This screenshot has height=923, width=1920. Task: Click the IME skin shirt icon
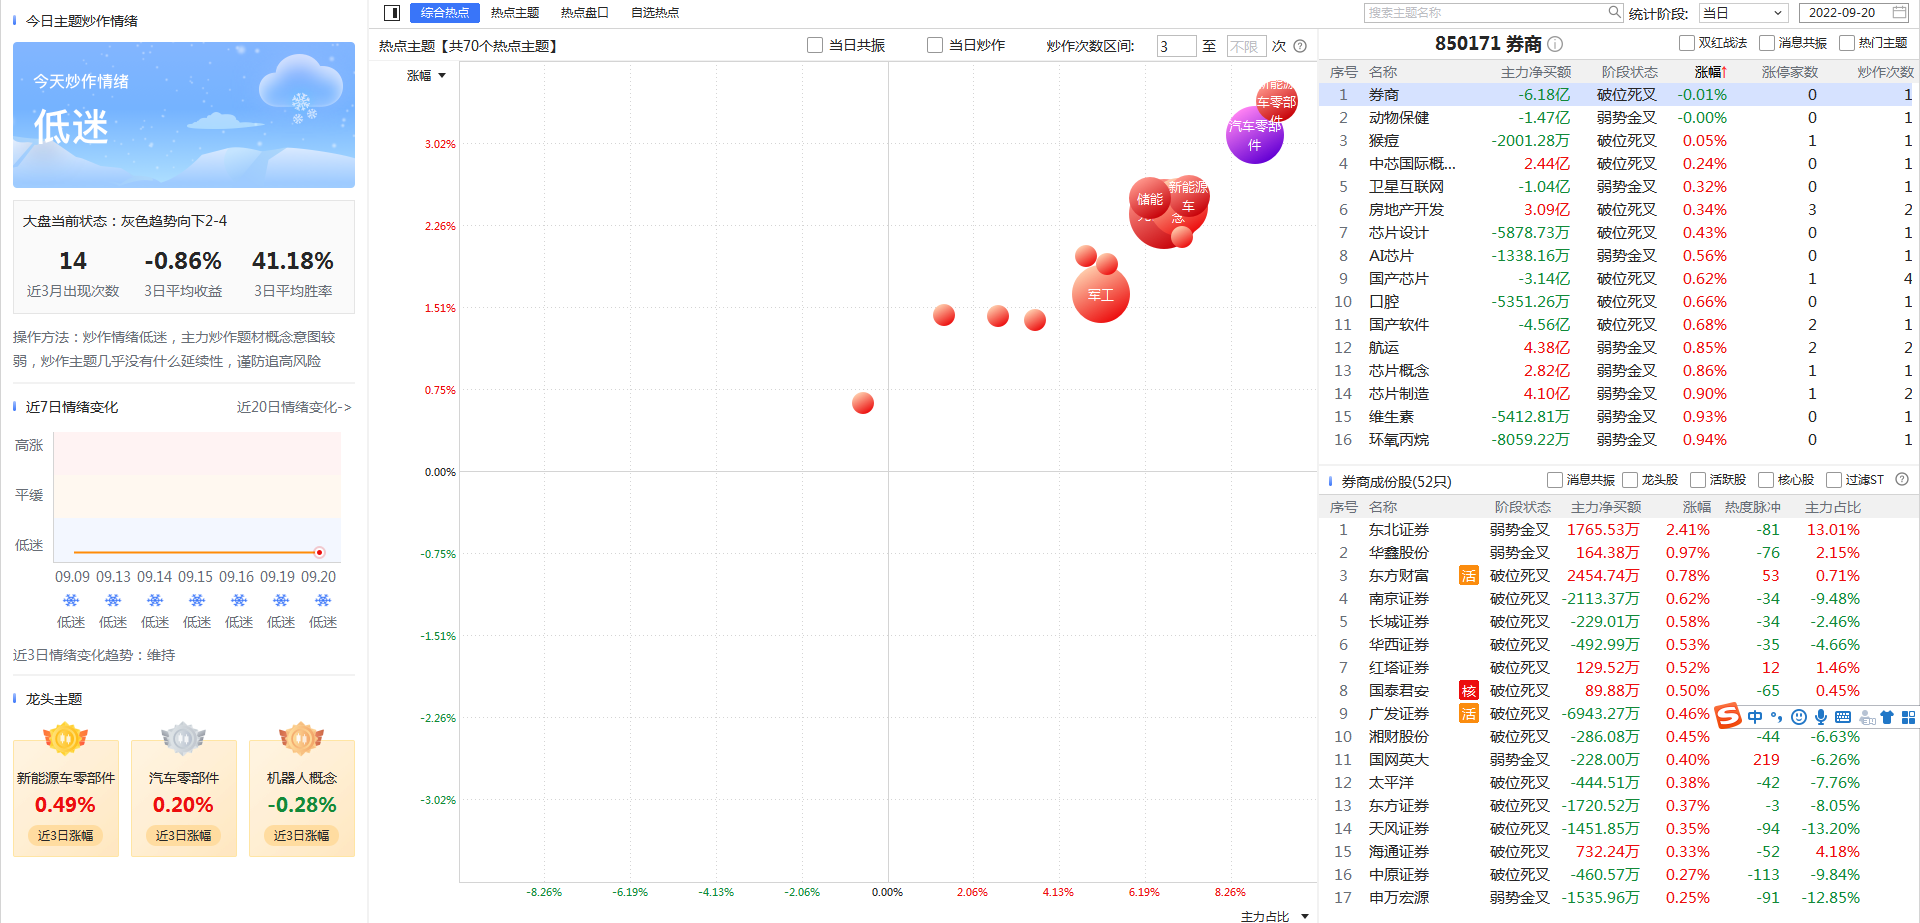point(1887,716)
